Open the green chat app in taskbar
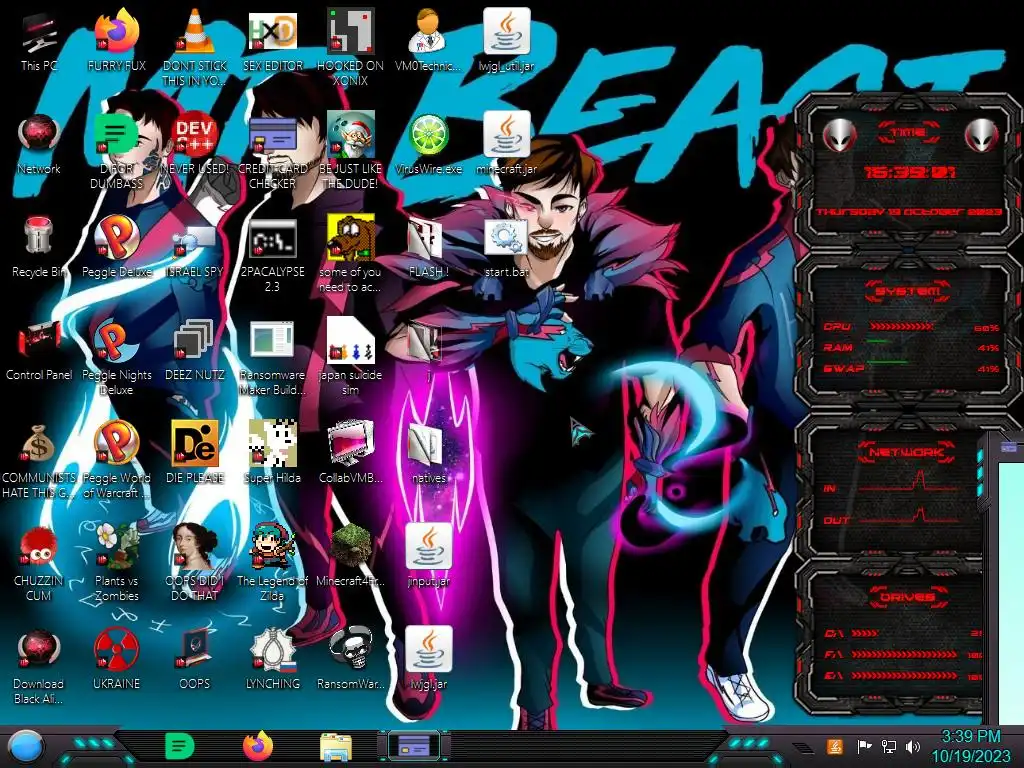Viewport: 1024px width, 768px height. [x=180, y=747]
